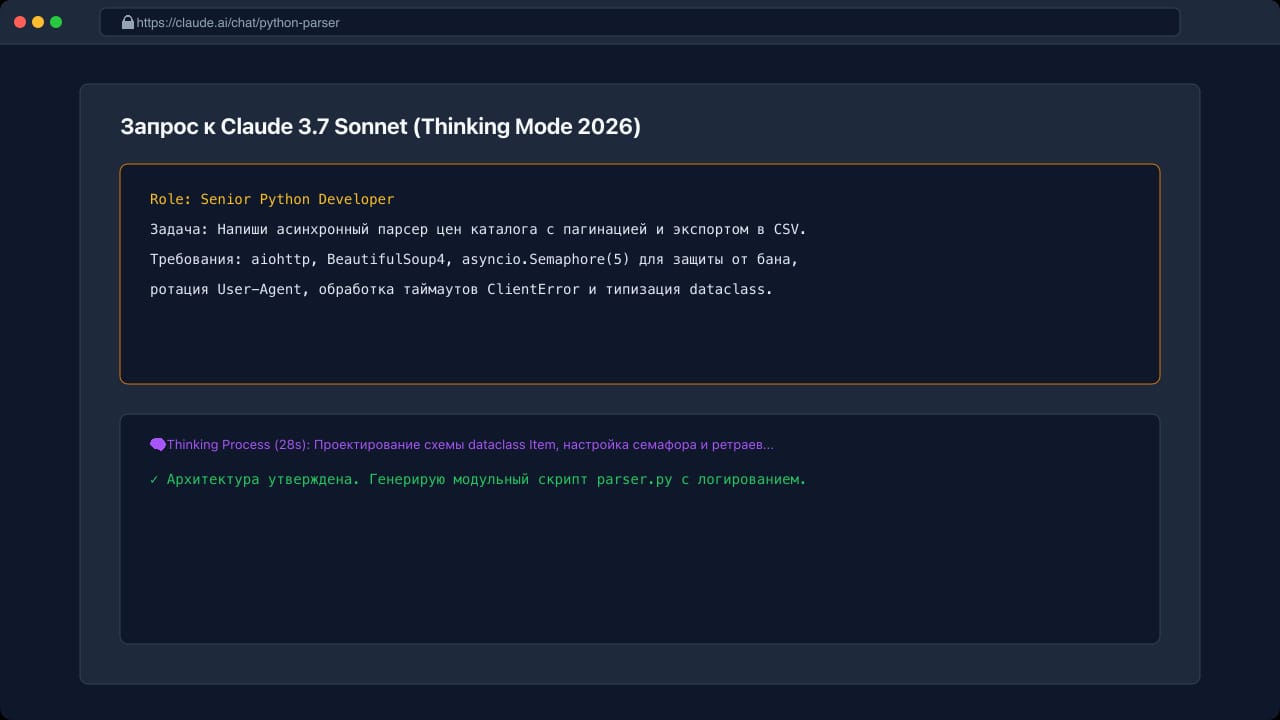Click the "Role: Senior Python Developer" line
The image size is (1280, 720).
point(272,199)
